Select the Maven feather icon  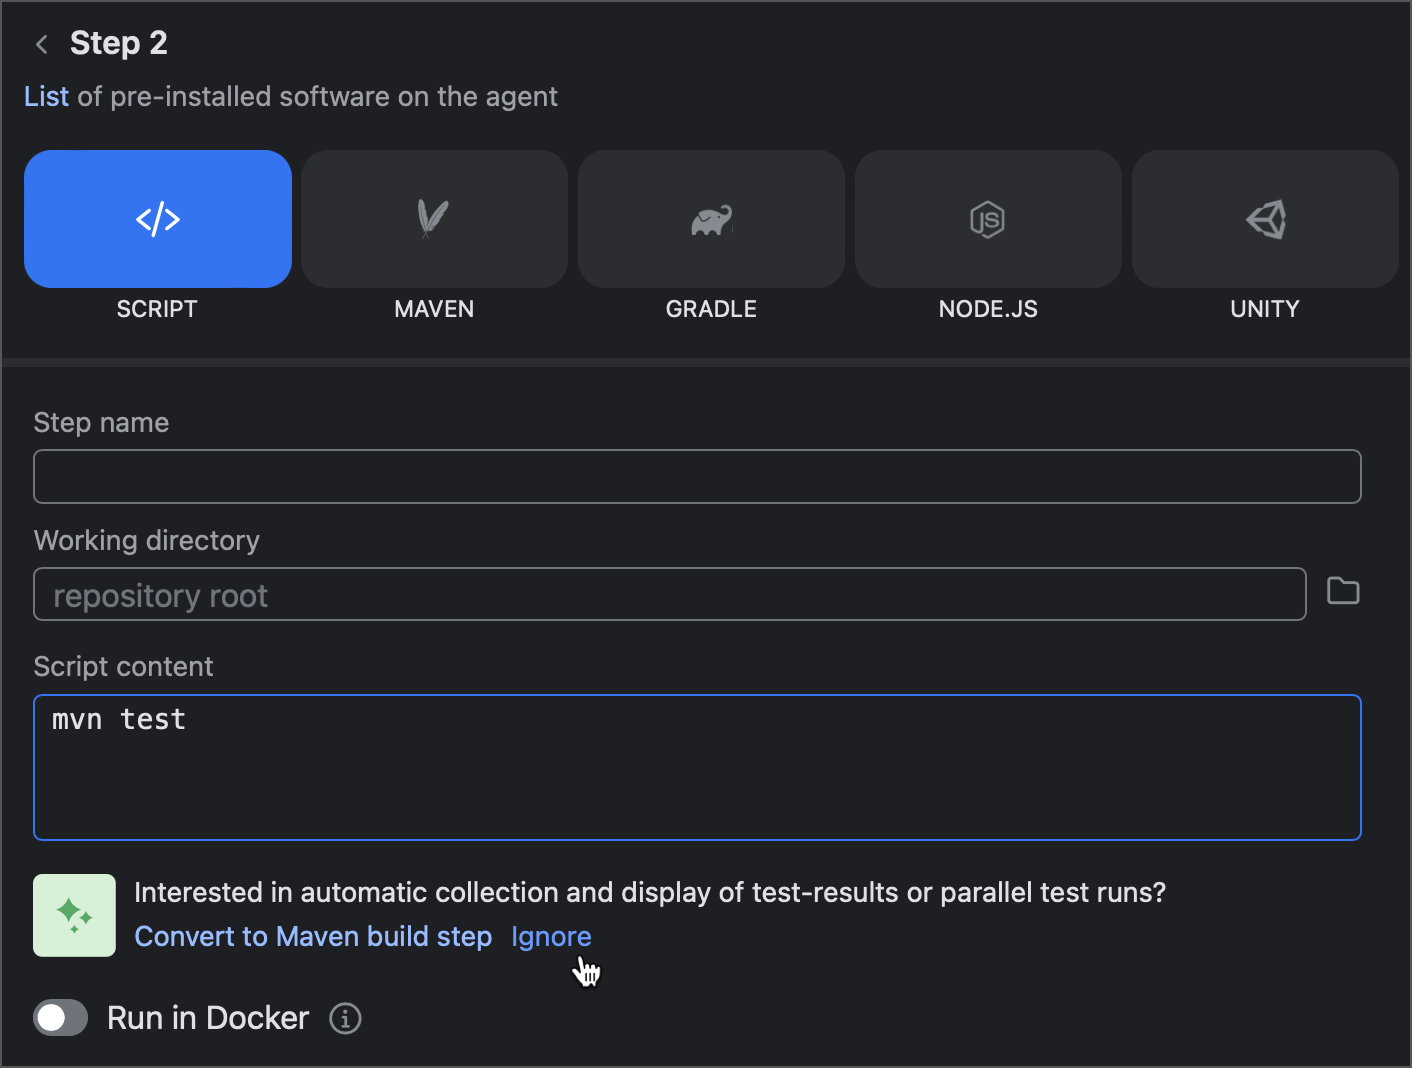434,218
